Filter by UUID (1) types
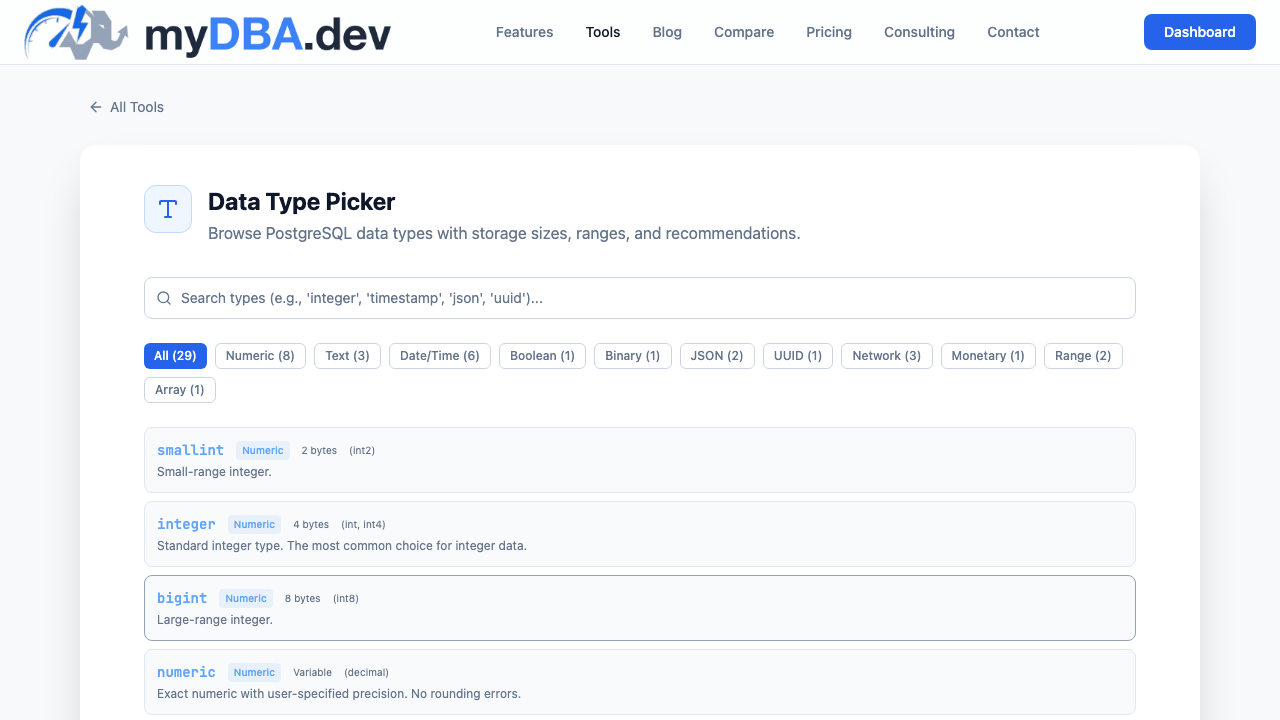Image resolution: width=1280 pixels, height=720 pixels. [x=798, y=356]
